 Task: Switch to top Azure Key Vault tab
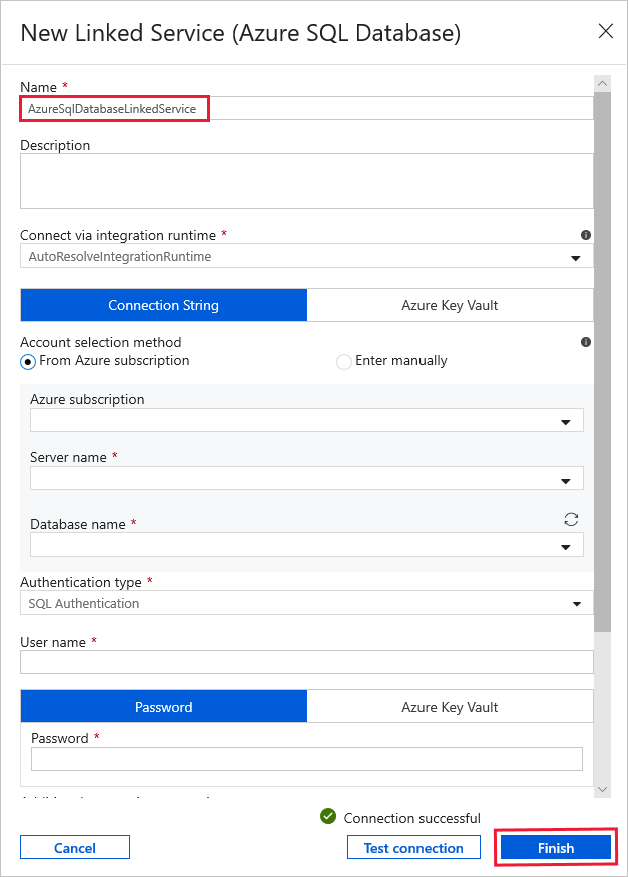coord(450,305)
